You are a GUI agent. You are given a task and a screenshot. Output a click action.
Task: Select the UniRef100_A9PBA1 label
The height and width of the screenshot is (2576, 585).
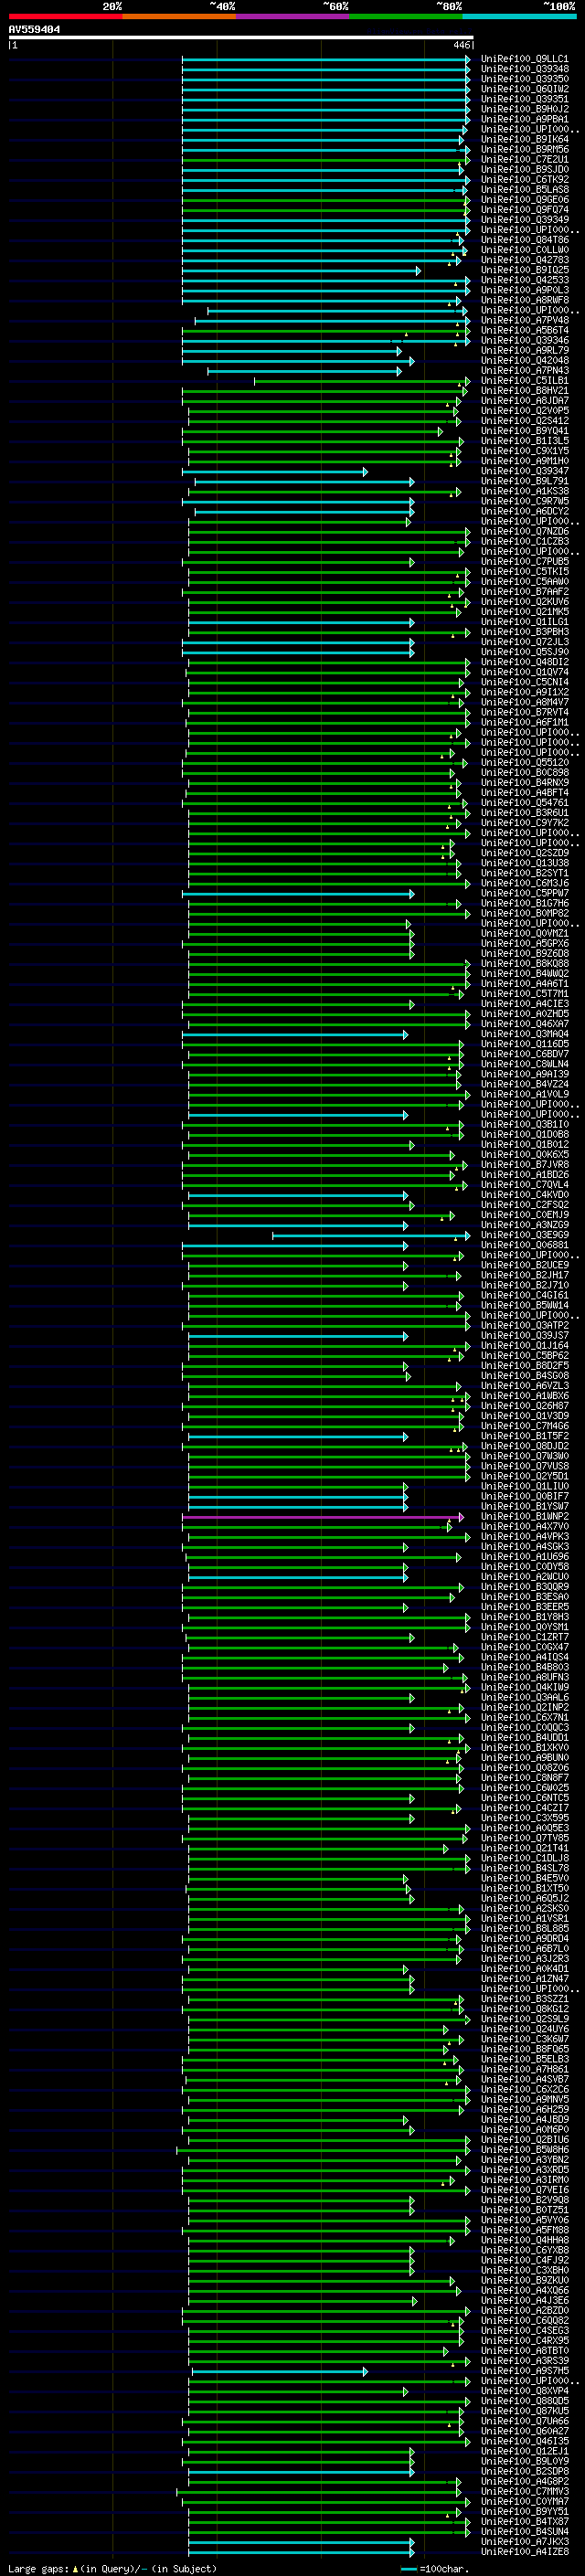[x=524, y=119]
